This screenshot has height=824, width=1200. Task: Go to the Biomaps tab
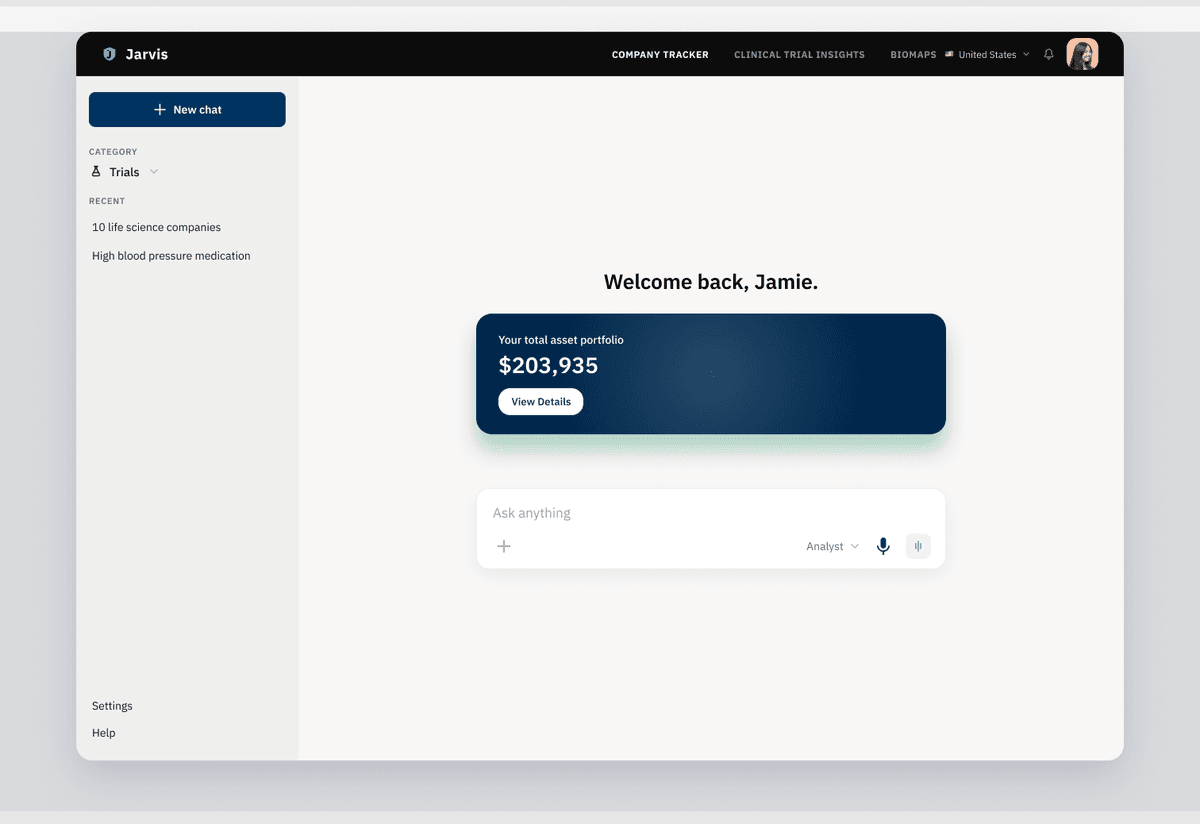coord(913,55)
